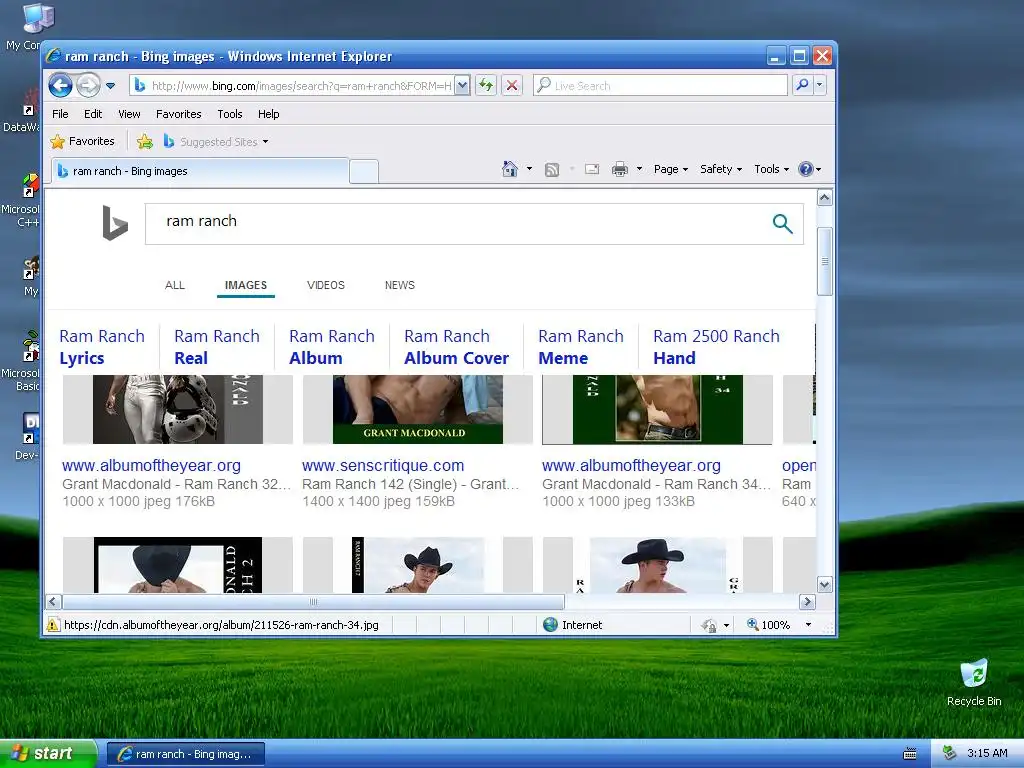Open the recent pages dropdown arrow
This screenshot has height=768, width=1024.
[110, 86]
